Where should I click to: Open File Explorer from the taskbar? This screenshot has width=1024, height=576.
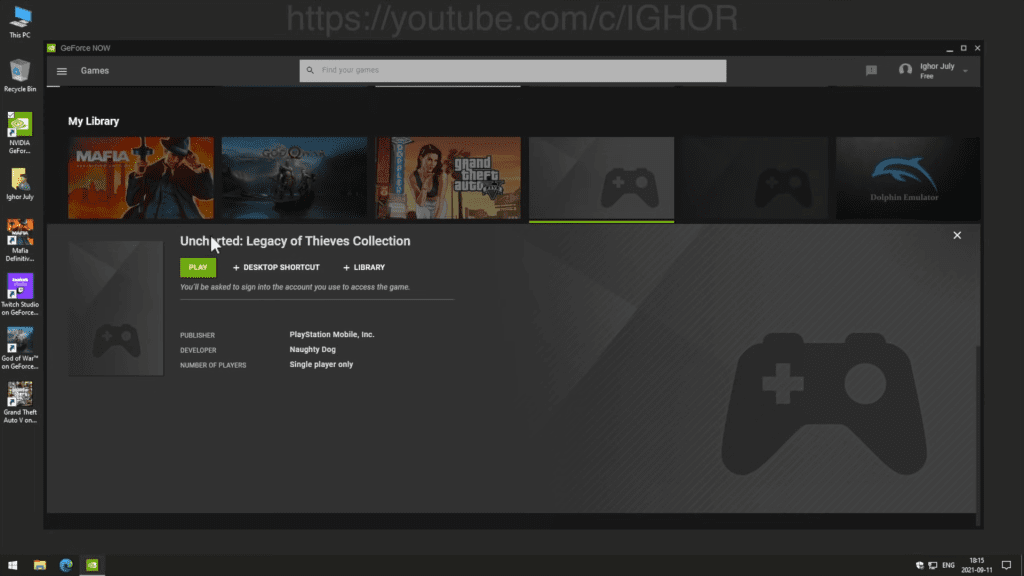point(40,565)
